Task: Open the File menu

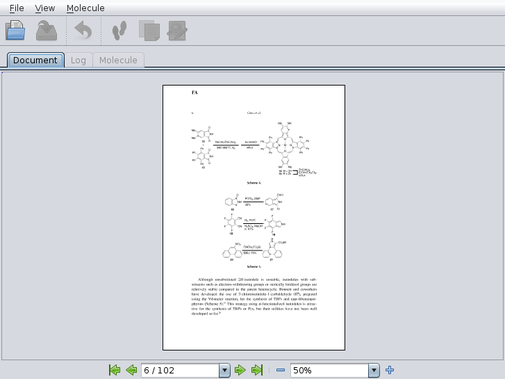Action: pyautogui.click(x=16, y=8)
